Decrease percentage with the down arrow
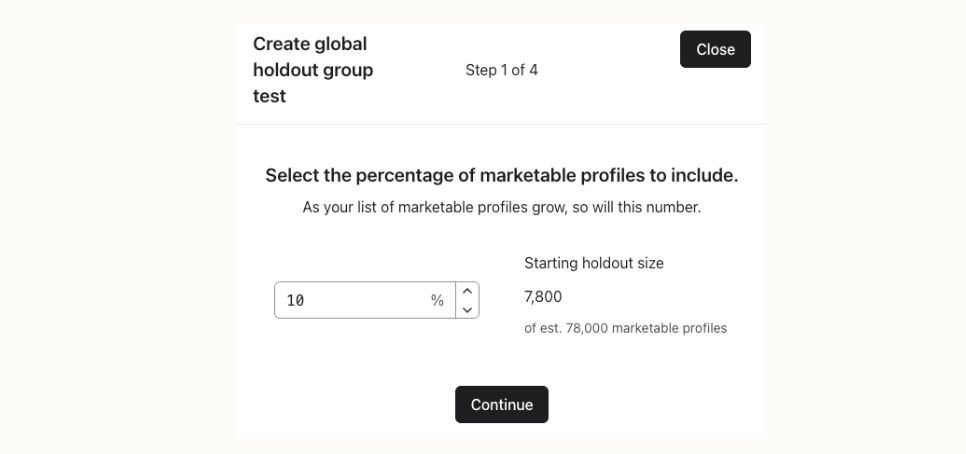Image resolution: width=966 pixels, height=454 pixels. click(x=467, y=309)
